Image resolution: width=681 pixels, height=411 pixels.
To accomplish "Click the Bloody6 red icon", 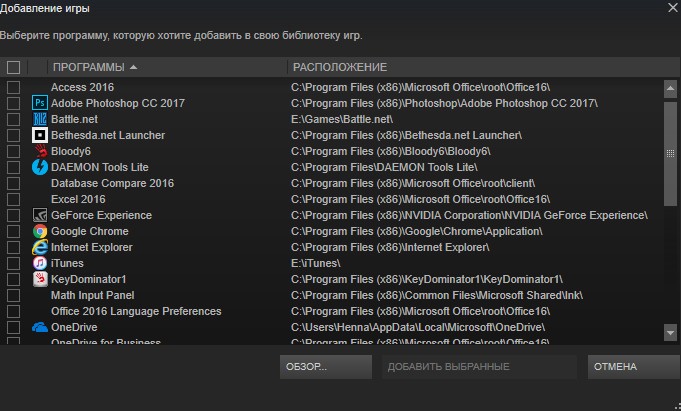I will click(x=40, y=151).
